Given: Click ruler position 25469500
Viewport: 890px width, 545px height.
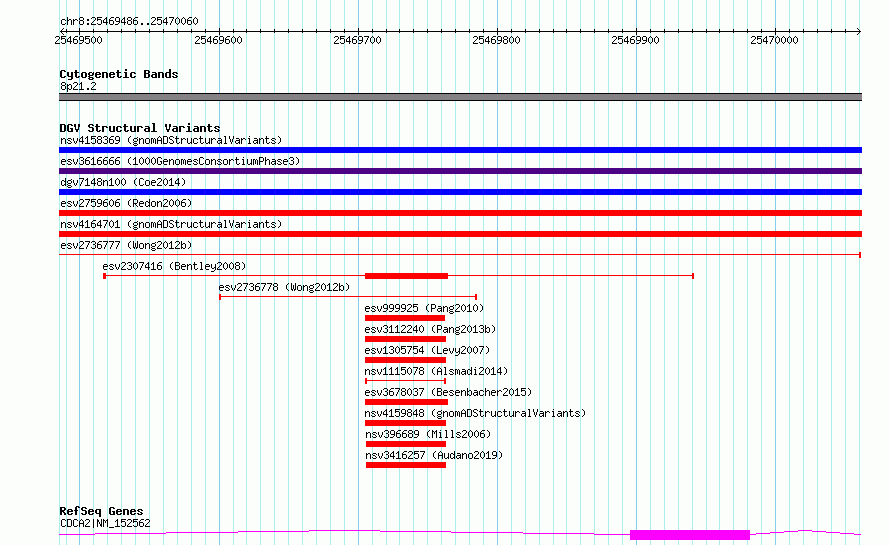Looking at the screenshot, I should (x=78, y=40).
